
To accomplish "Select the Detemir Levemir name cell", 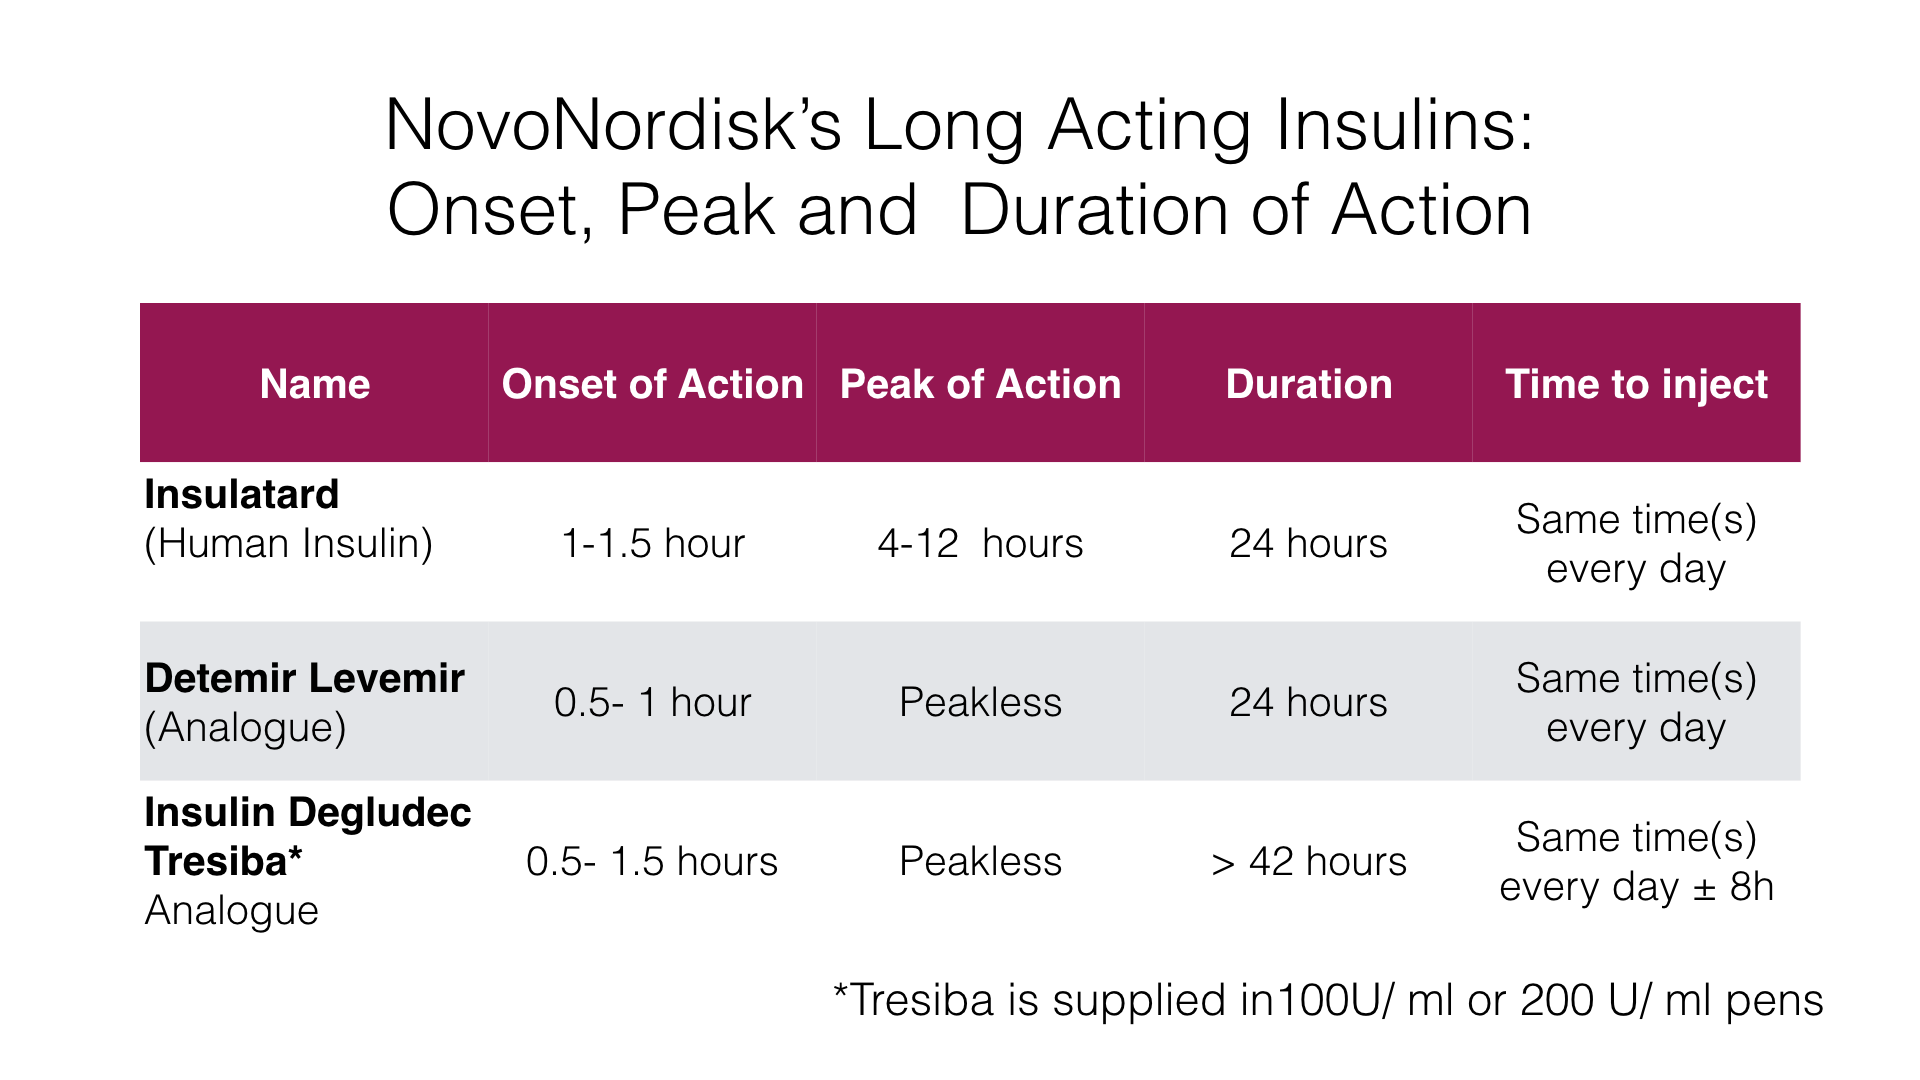I will click(304, 702).
